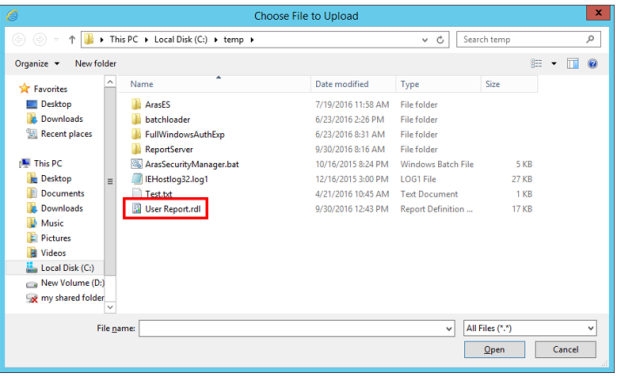Click the Favorites star icon
The height and width of the screenshot is (377, 617).
pyautogui.click(x=24, y=89)
